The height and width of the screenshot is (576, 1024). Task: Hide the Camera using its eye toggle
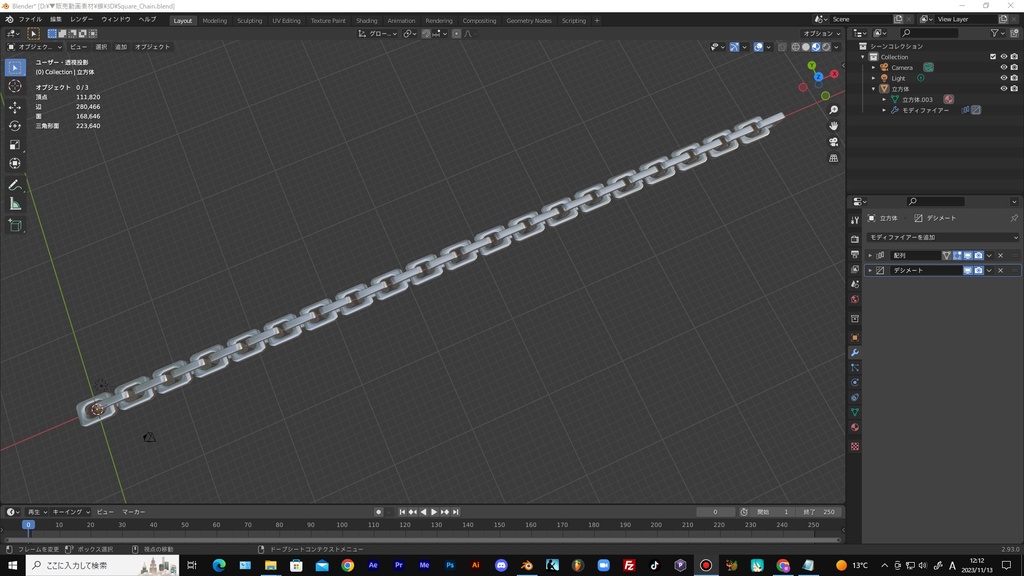click(1005, 67)
